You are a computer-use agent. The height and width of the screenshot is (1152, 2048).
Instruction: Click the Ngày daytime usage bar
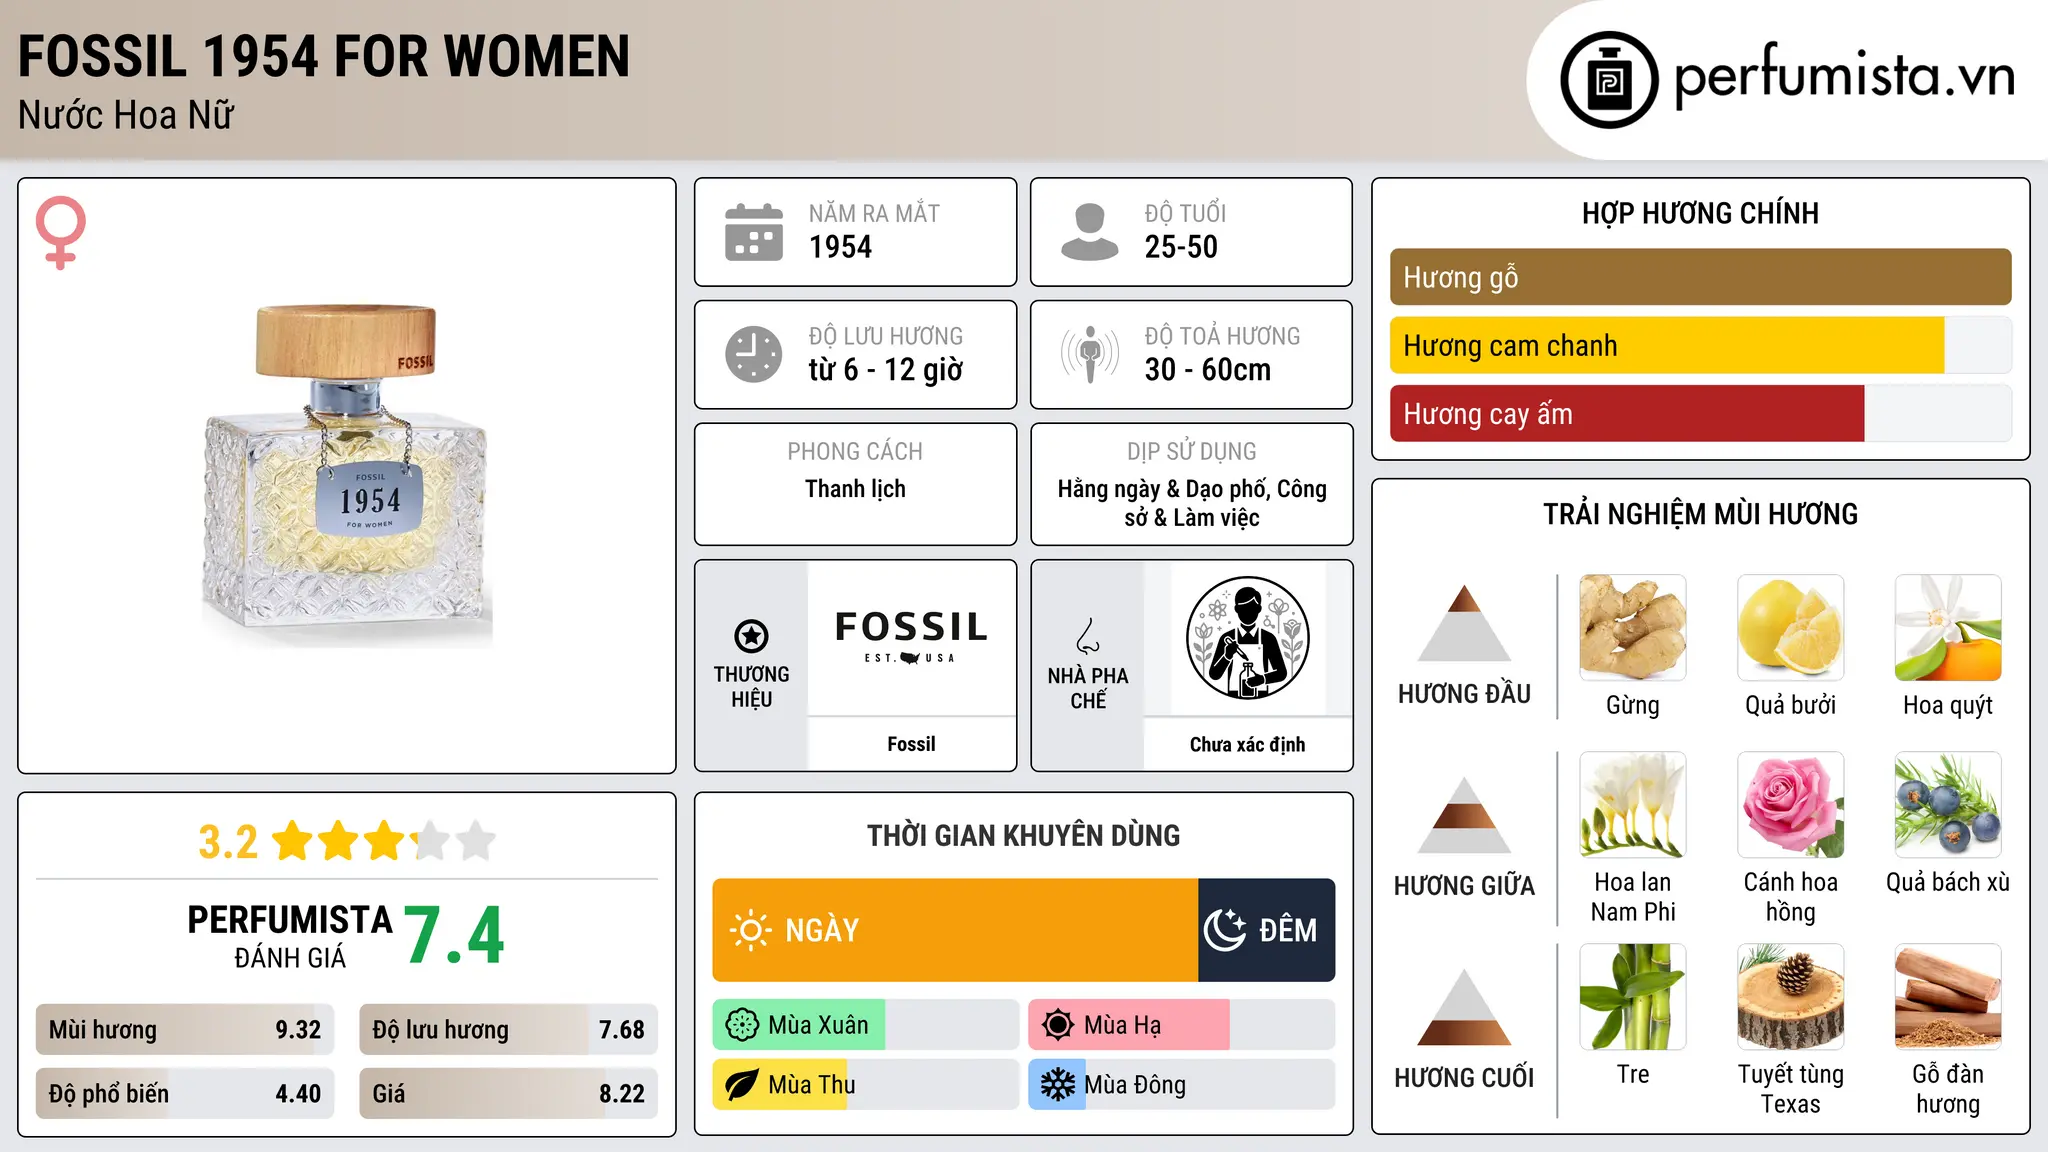click(x=955, y=930)
